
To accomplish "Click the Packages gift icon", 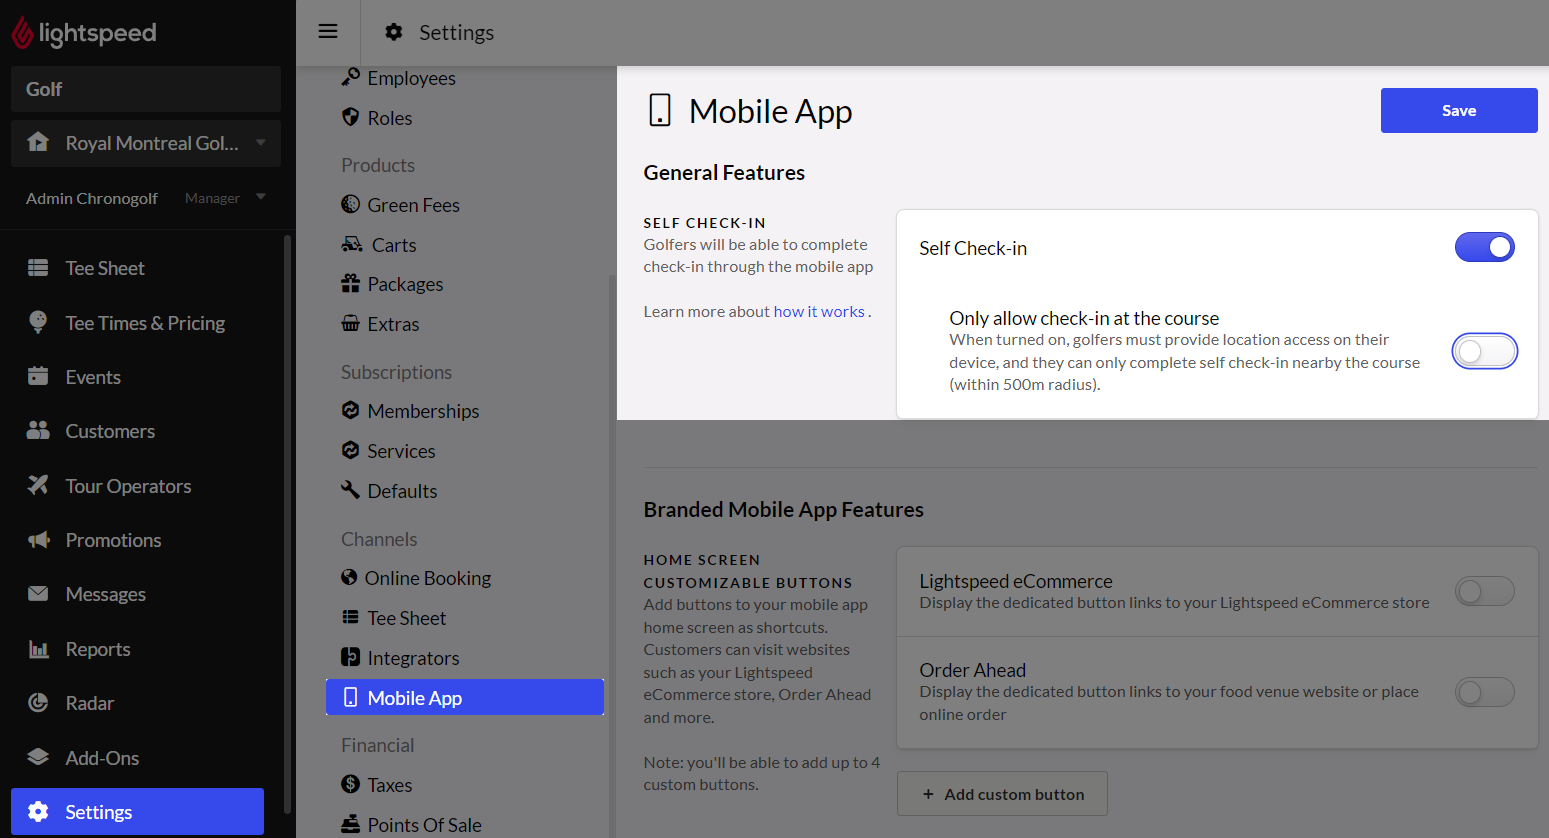I will pos(350,284).
